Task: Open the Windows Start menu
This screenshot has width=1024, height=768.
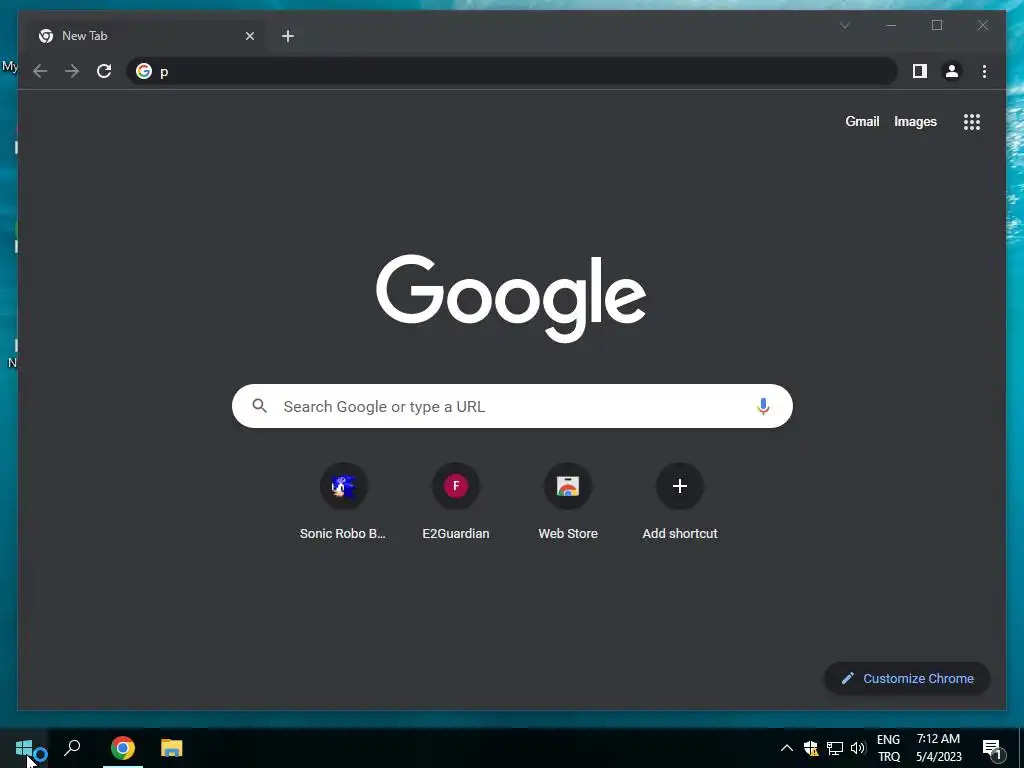Action: pos(24,748)
